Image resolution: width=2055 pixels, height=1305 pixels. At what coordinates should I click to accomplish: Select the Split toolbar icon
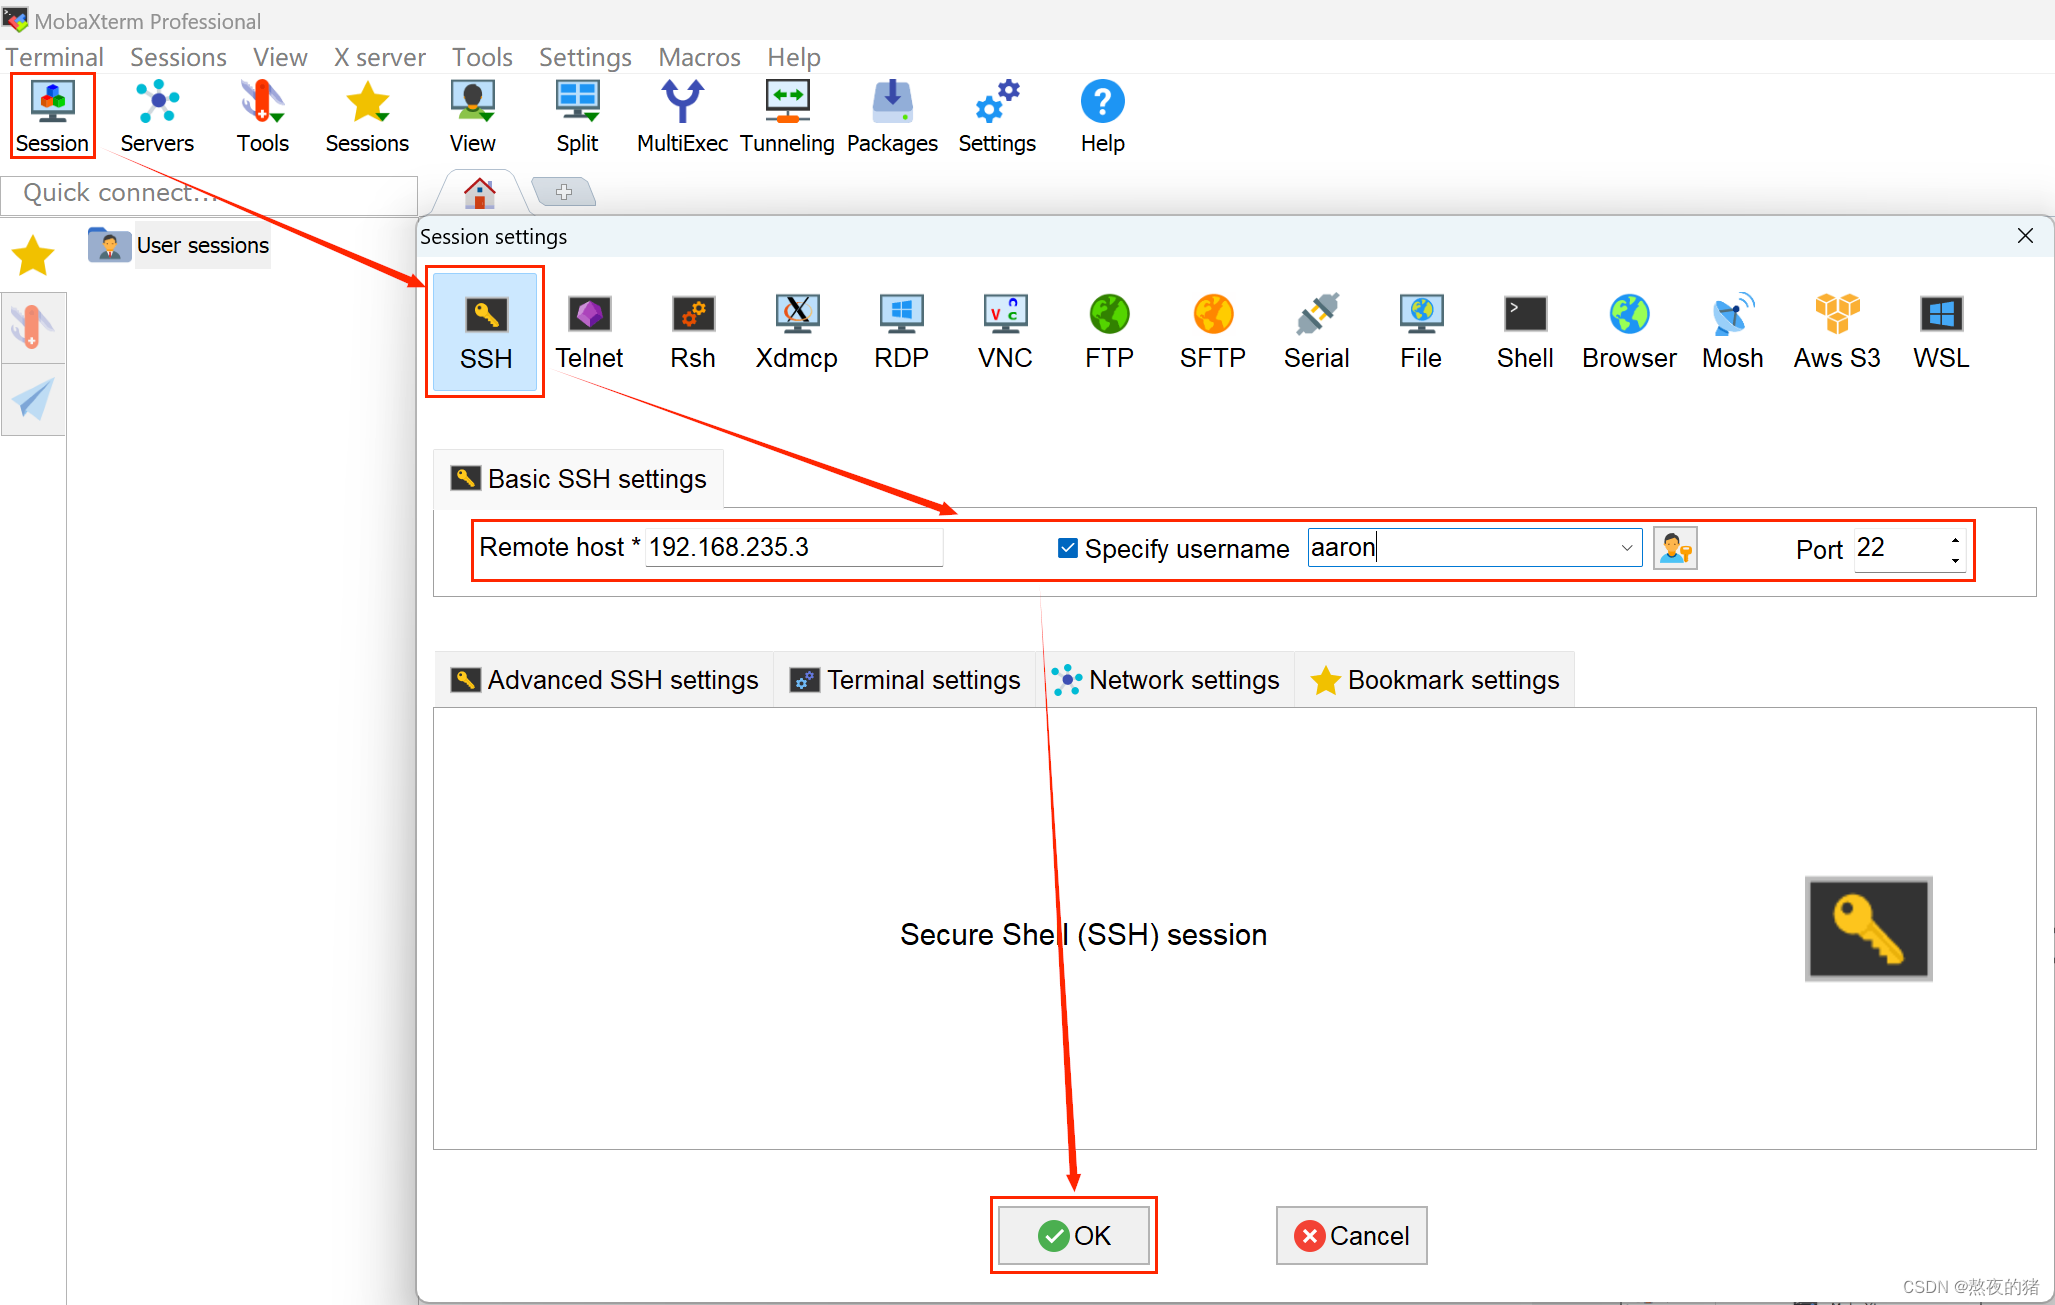point(577,116)
